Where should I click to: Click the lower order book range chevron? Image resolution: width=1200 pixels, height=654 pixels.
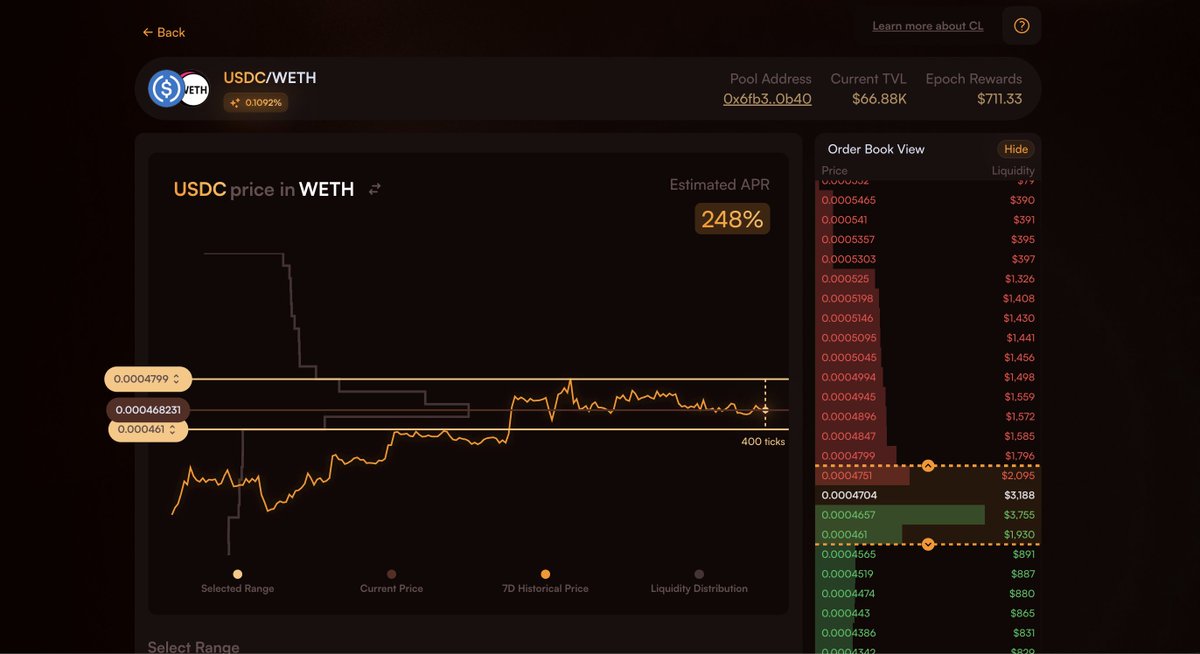click(928, 544)
